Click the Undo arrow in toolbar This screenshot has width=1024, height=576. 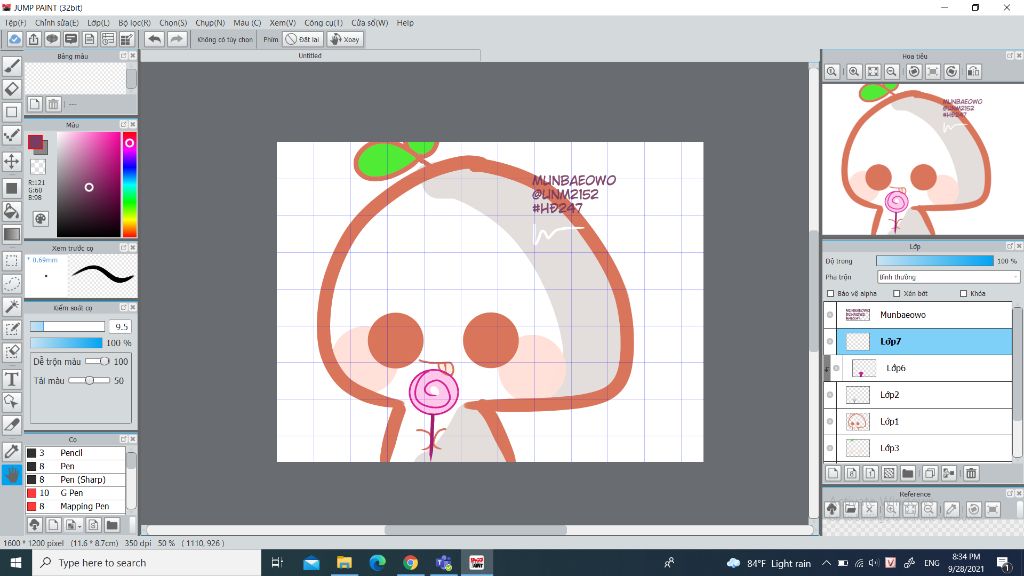154,39
